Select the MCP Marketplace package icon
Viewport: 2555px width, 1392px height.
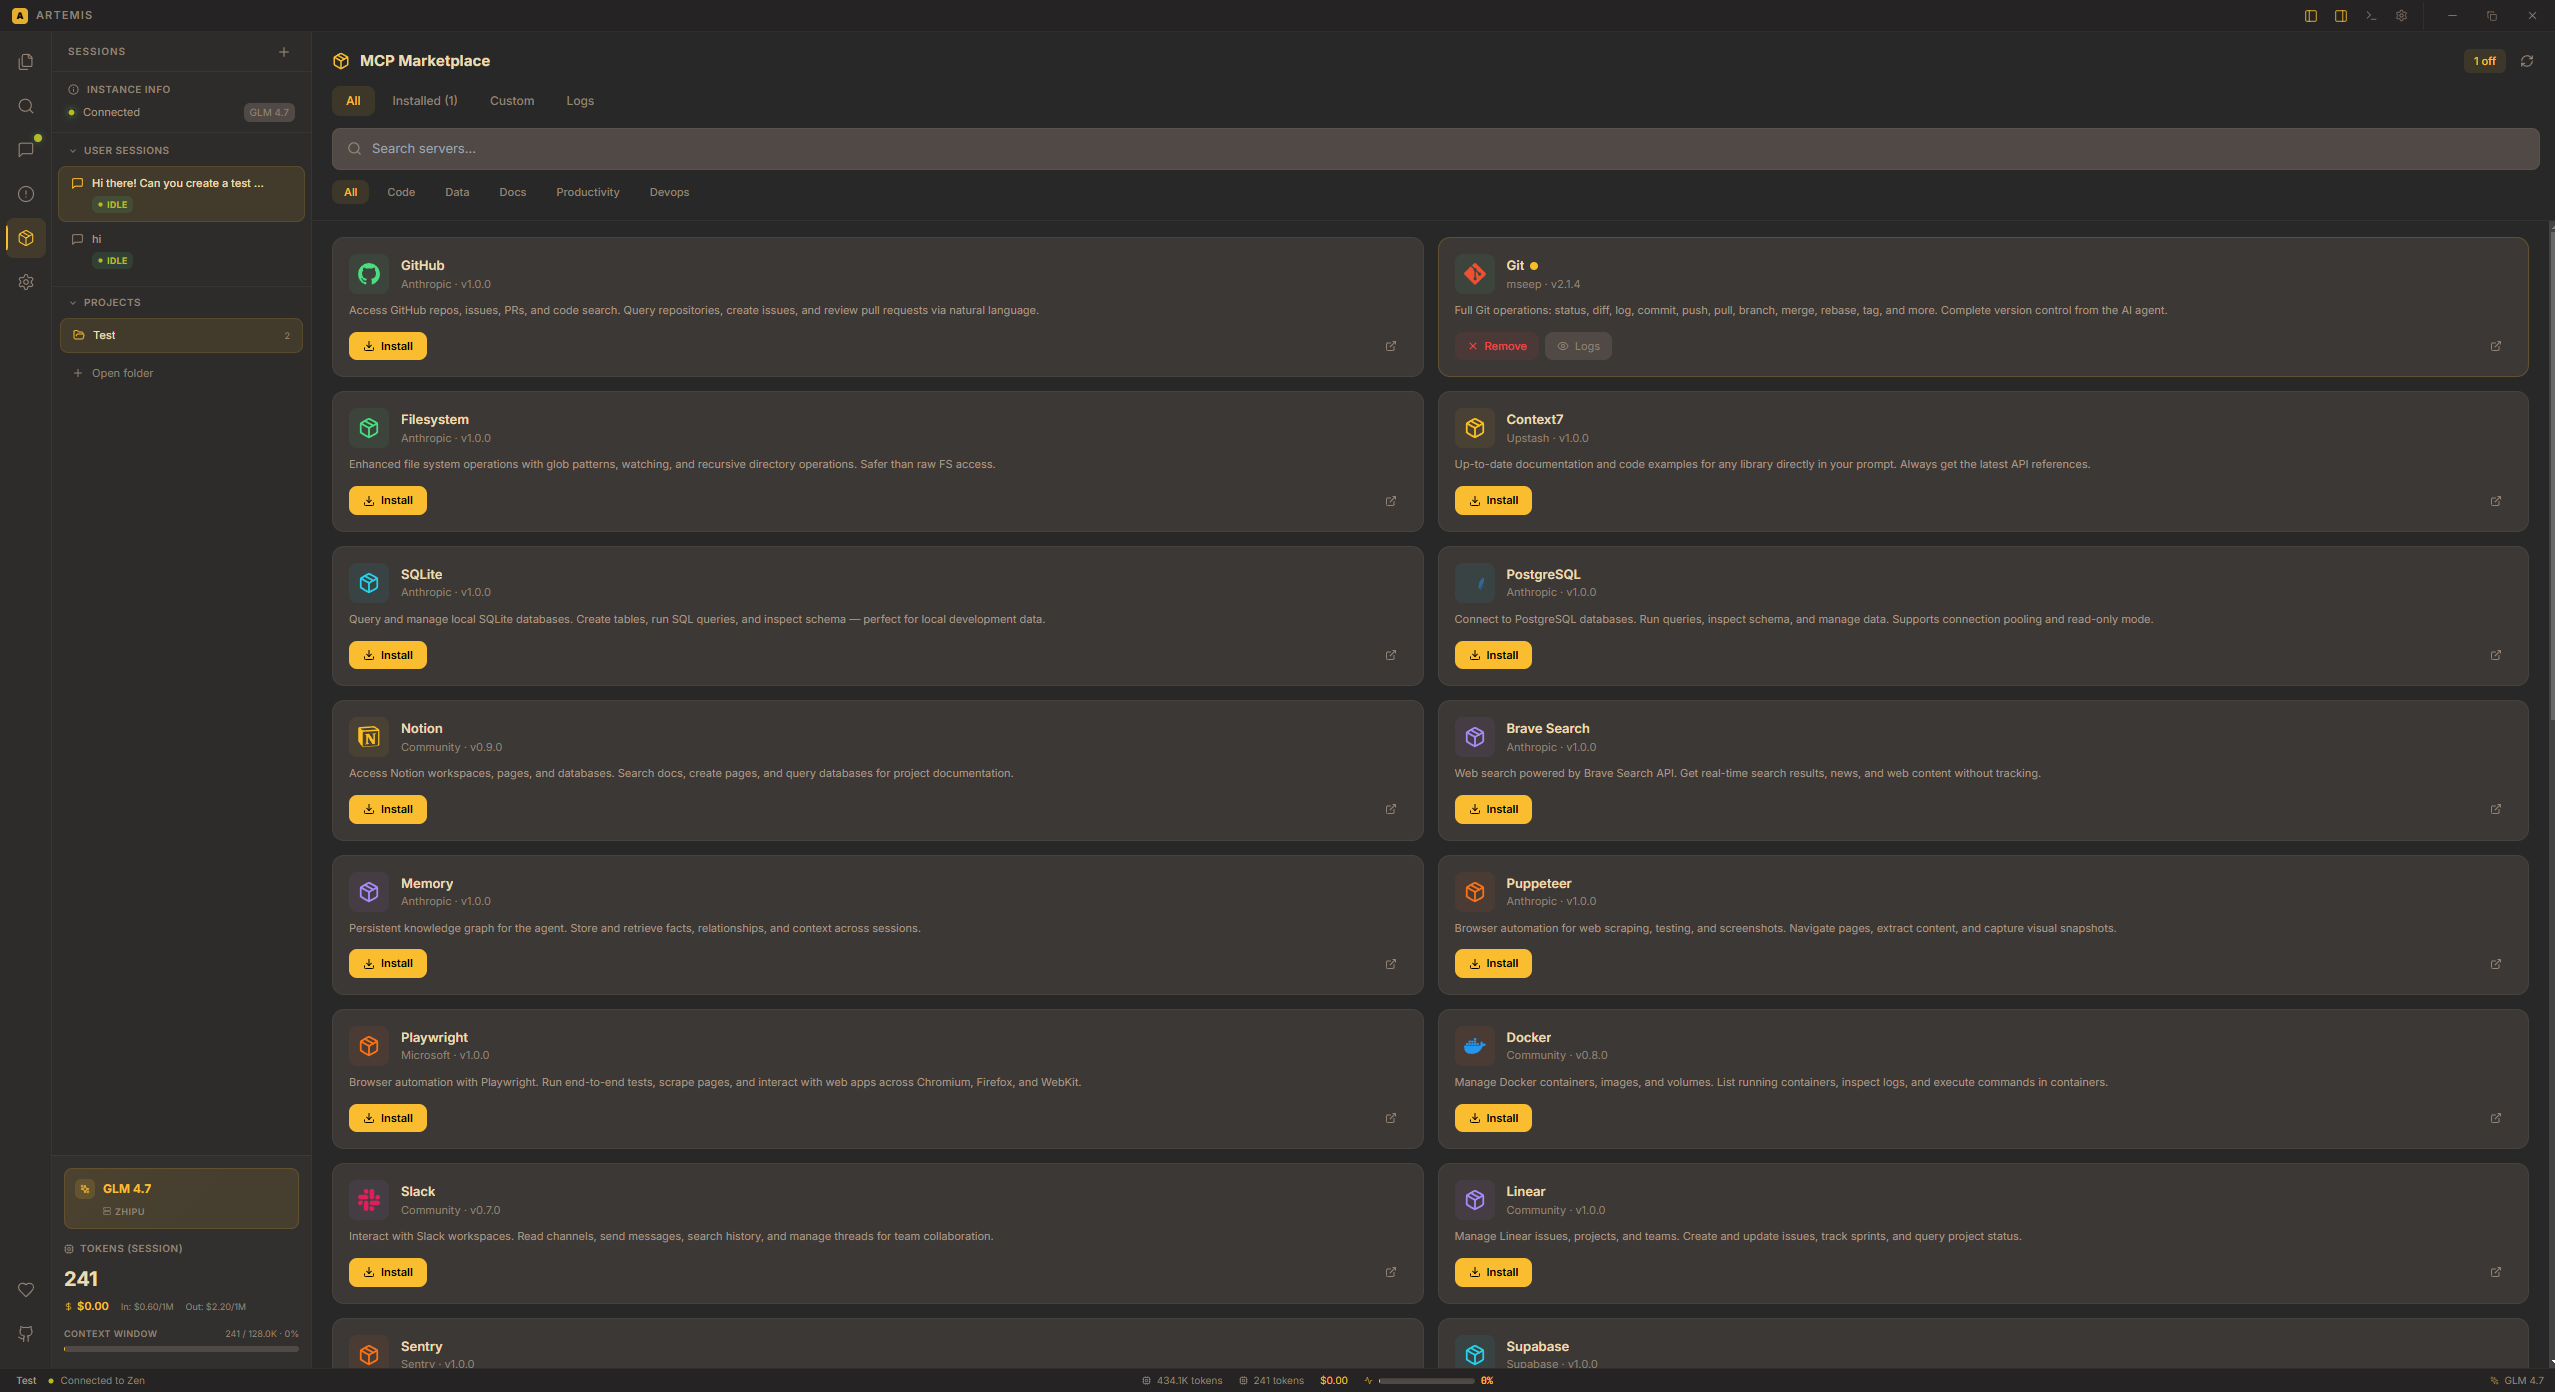point(26,238)
